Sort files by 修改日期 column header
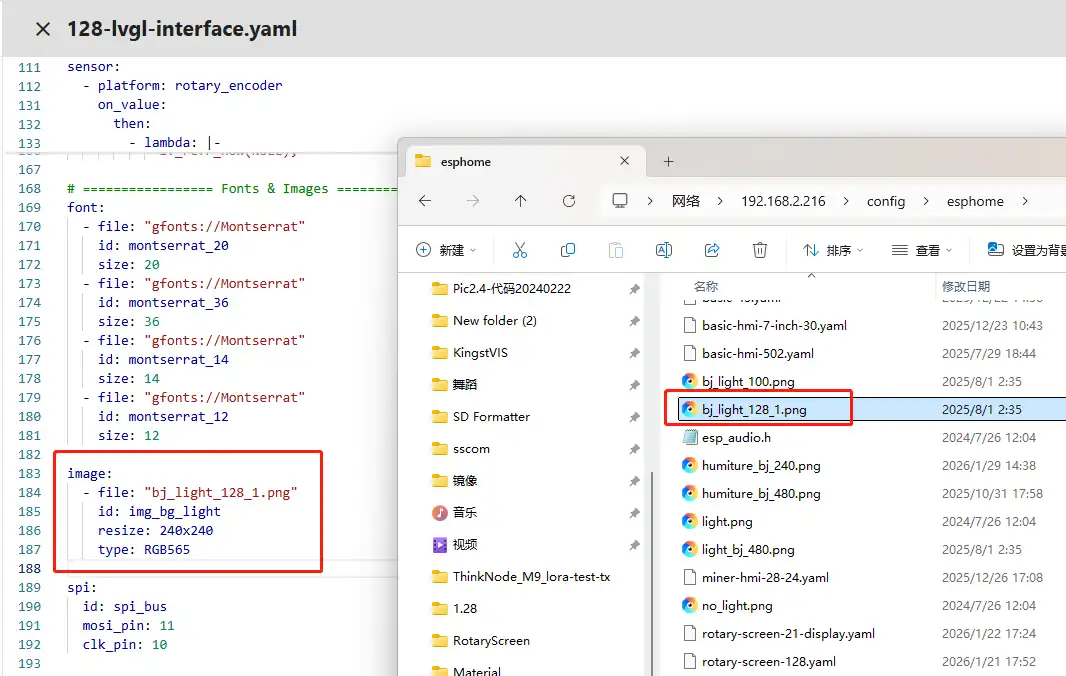 click(965, 287)
